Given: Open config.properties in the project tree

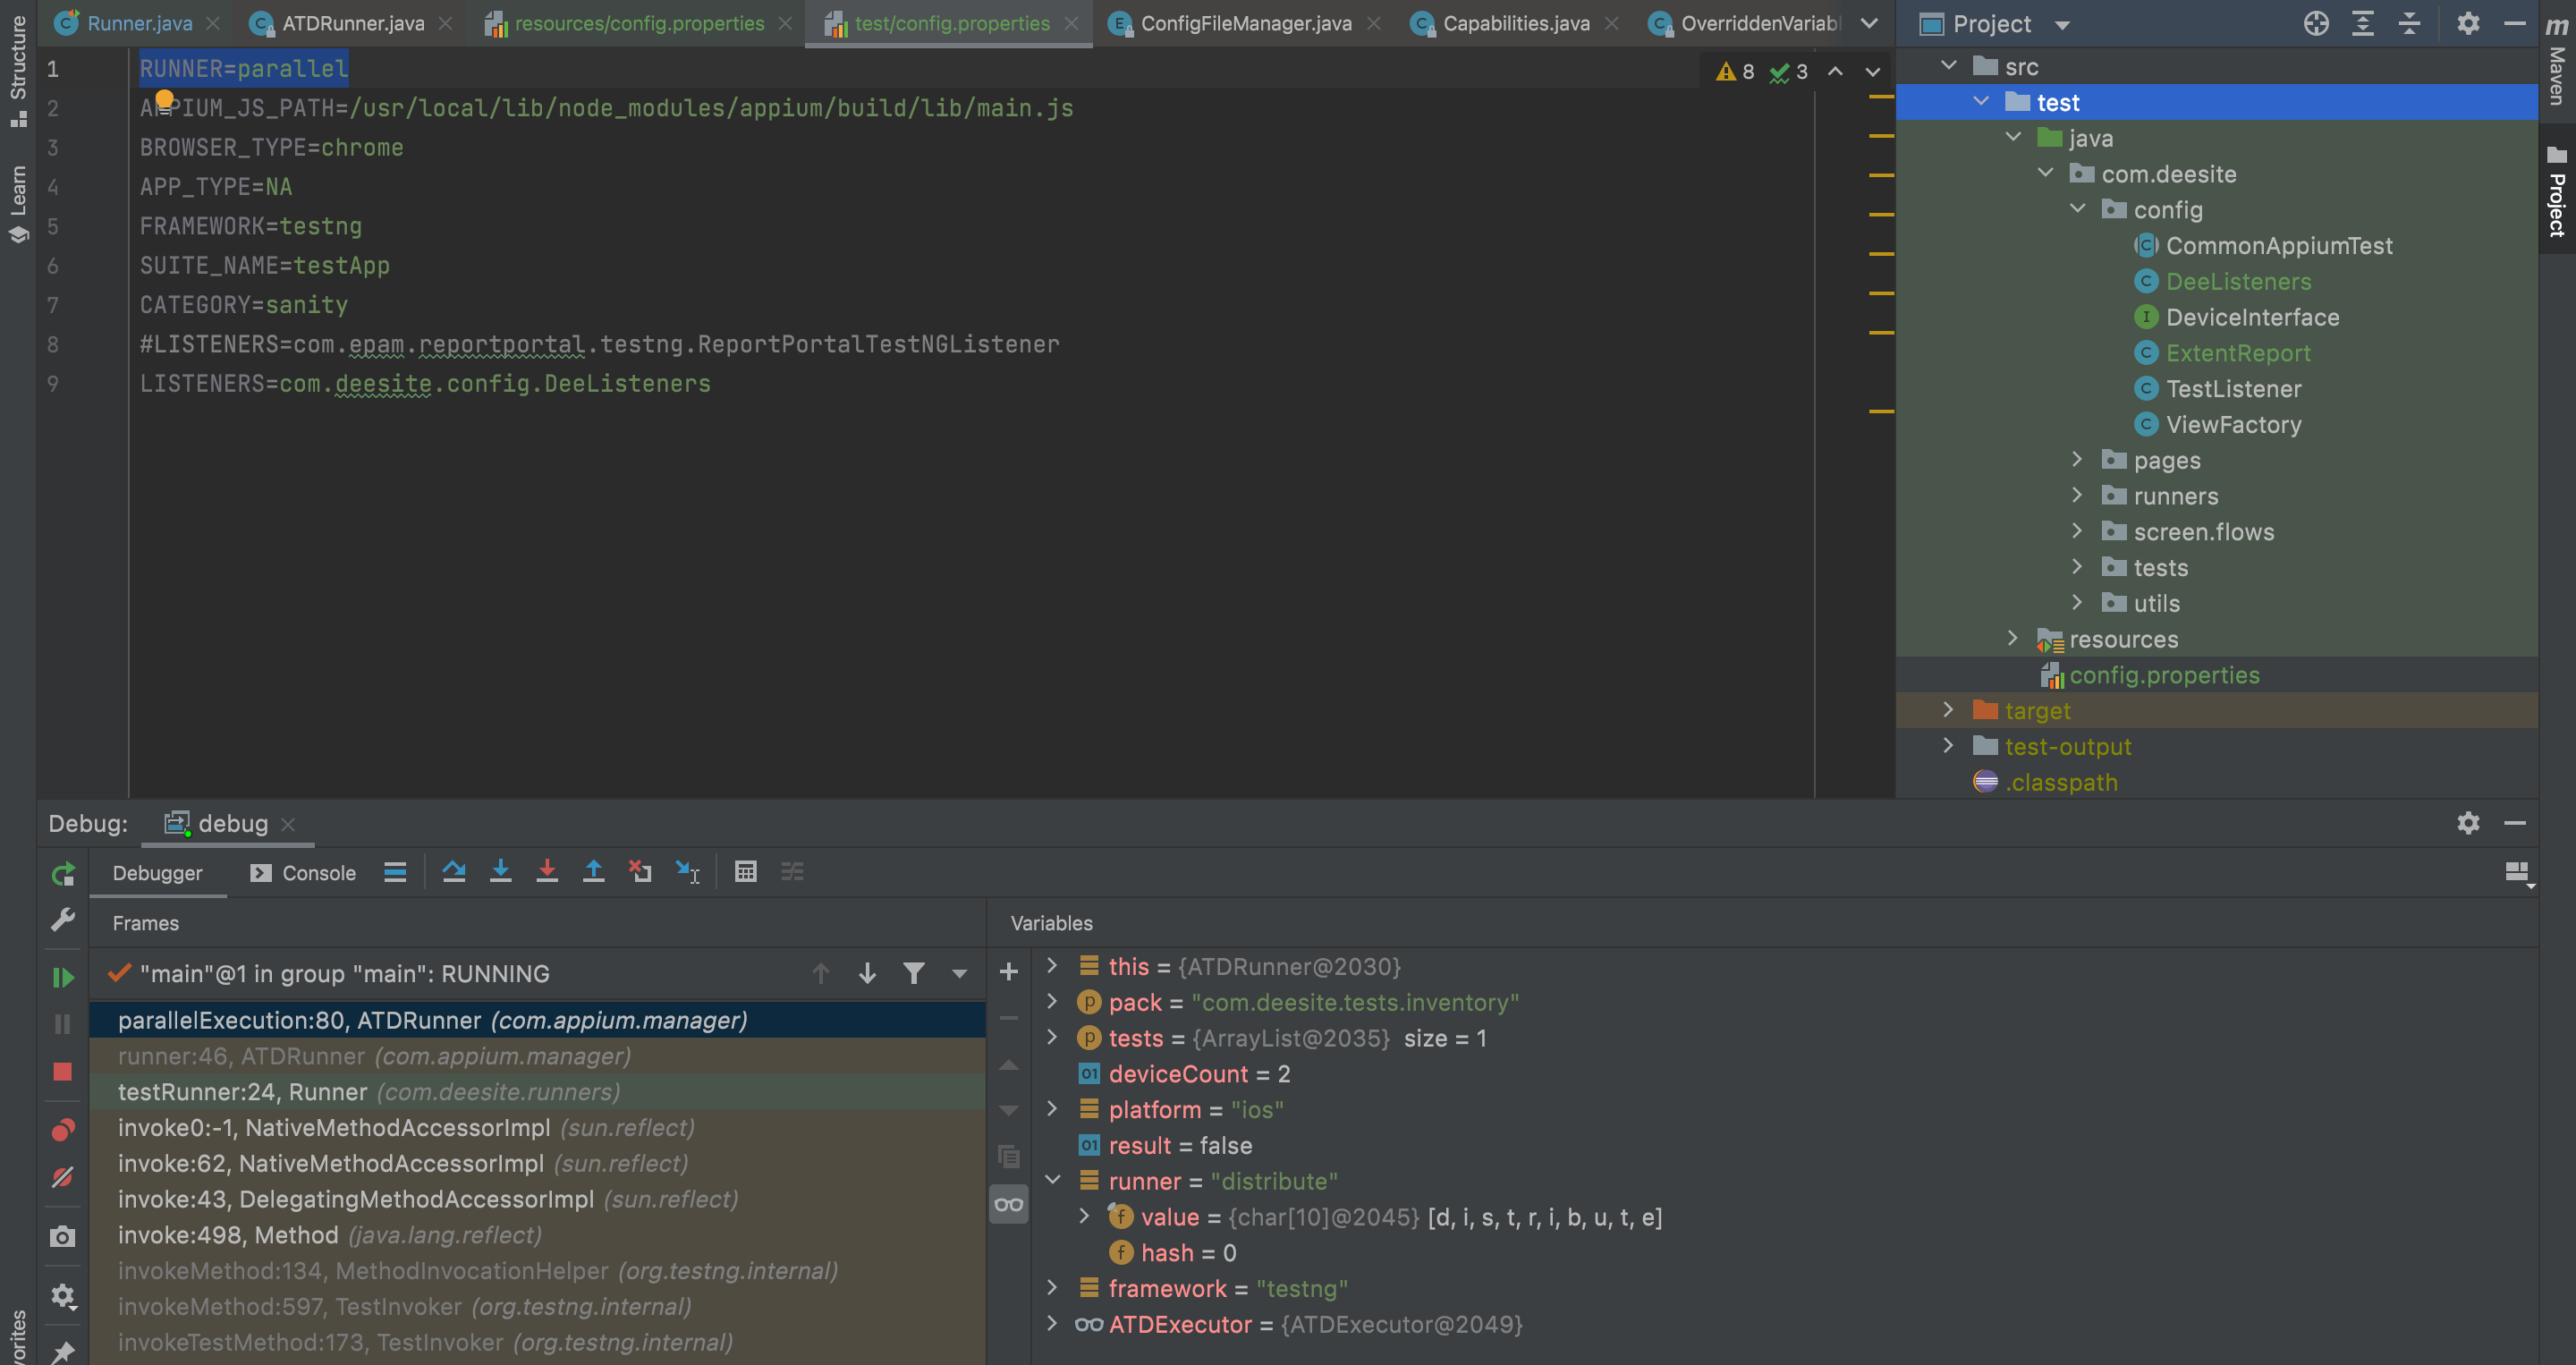Looking at the screenshot, I should coord(2163,675).
